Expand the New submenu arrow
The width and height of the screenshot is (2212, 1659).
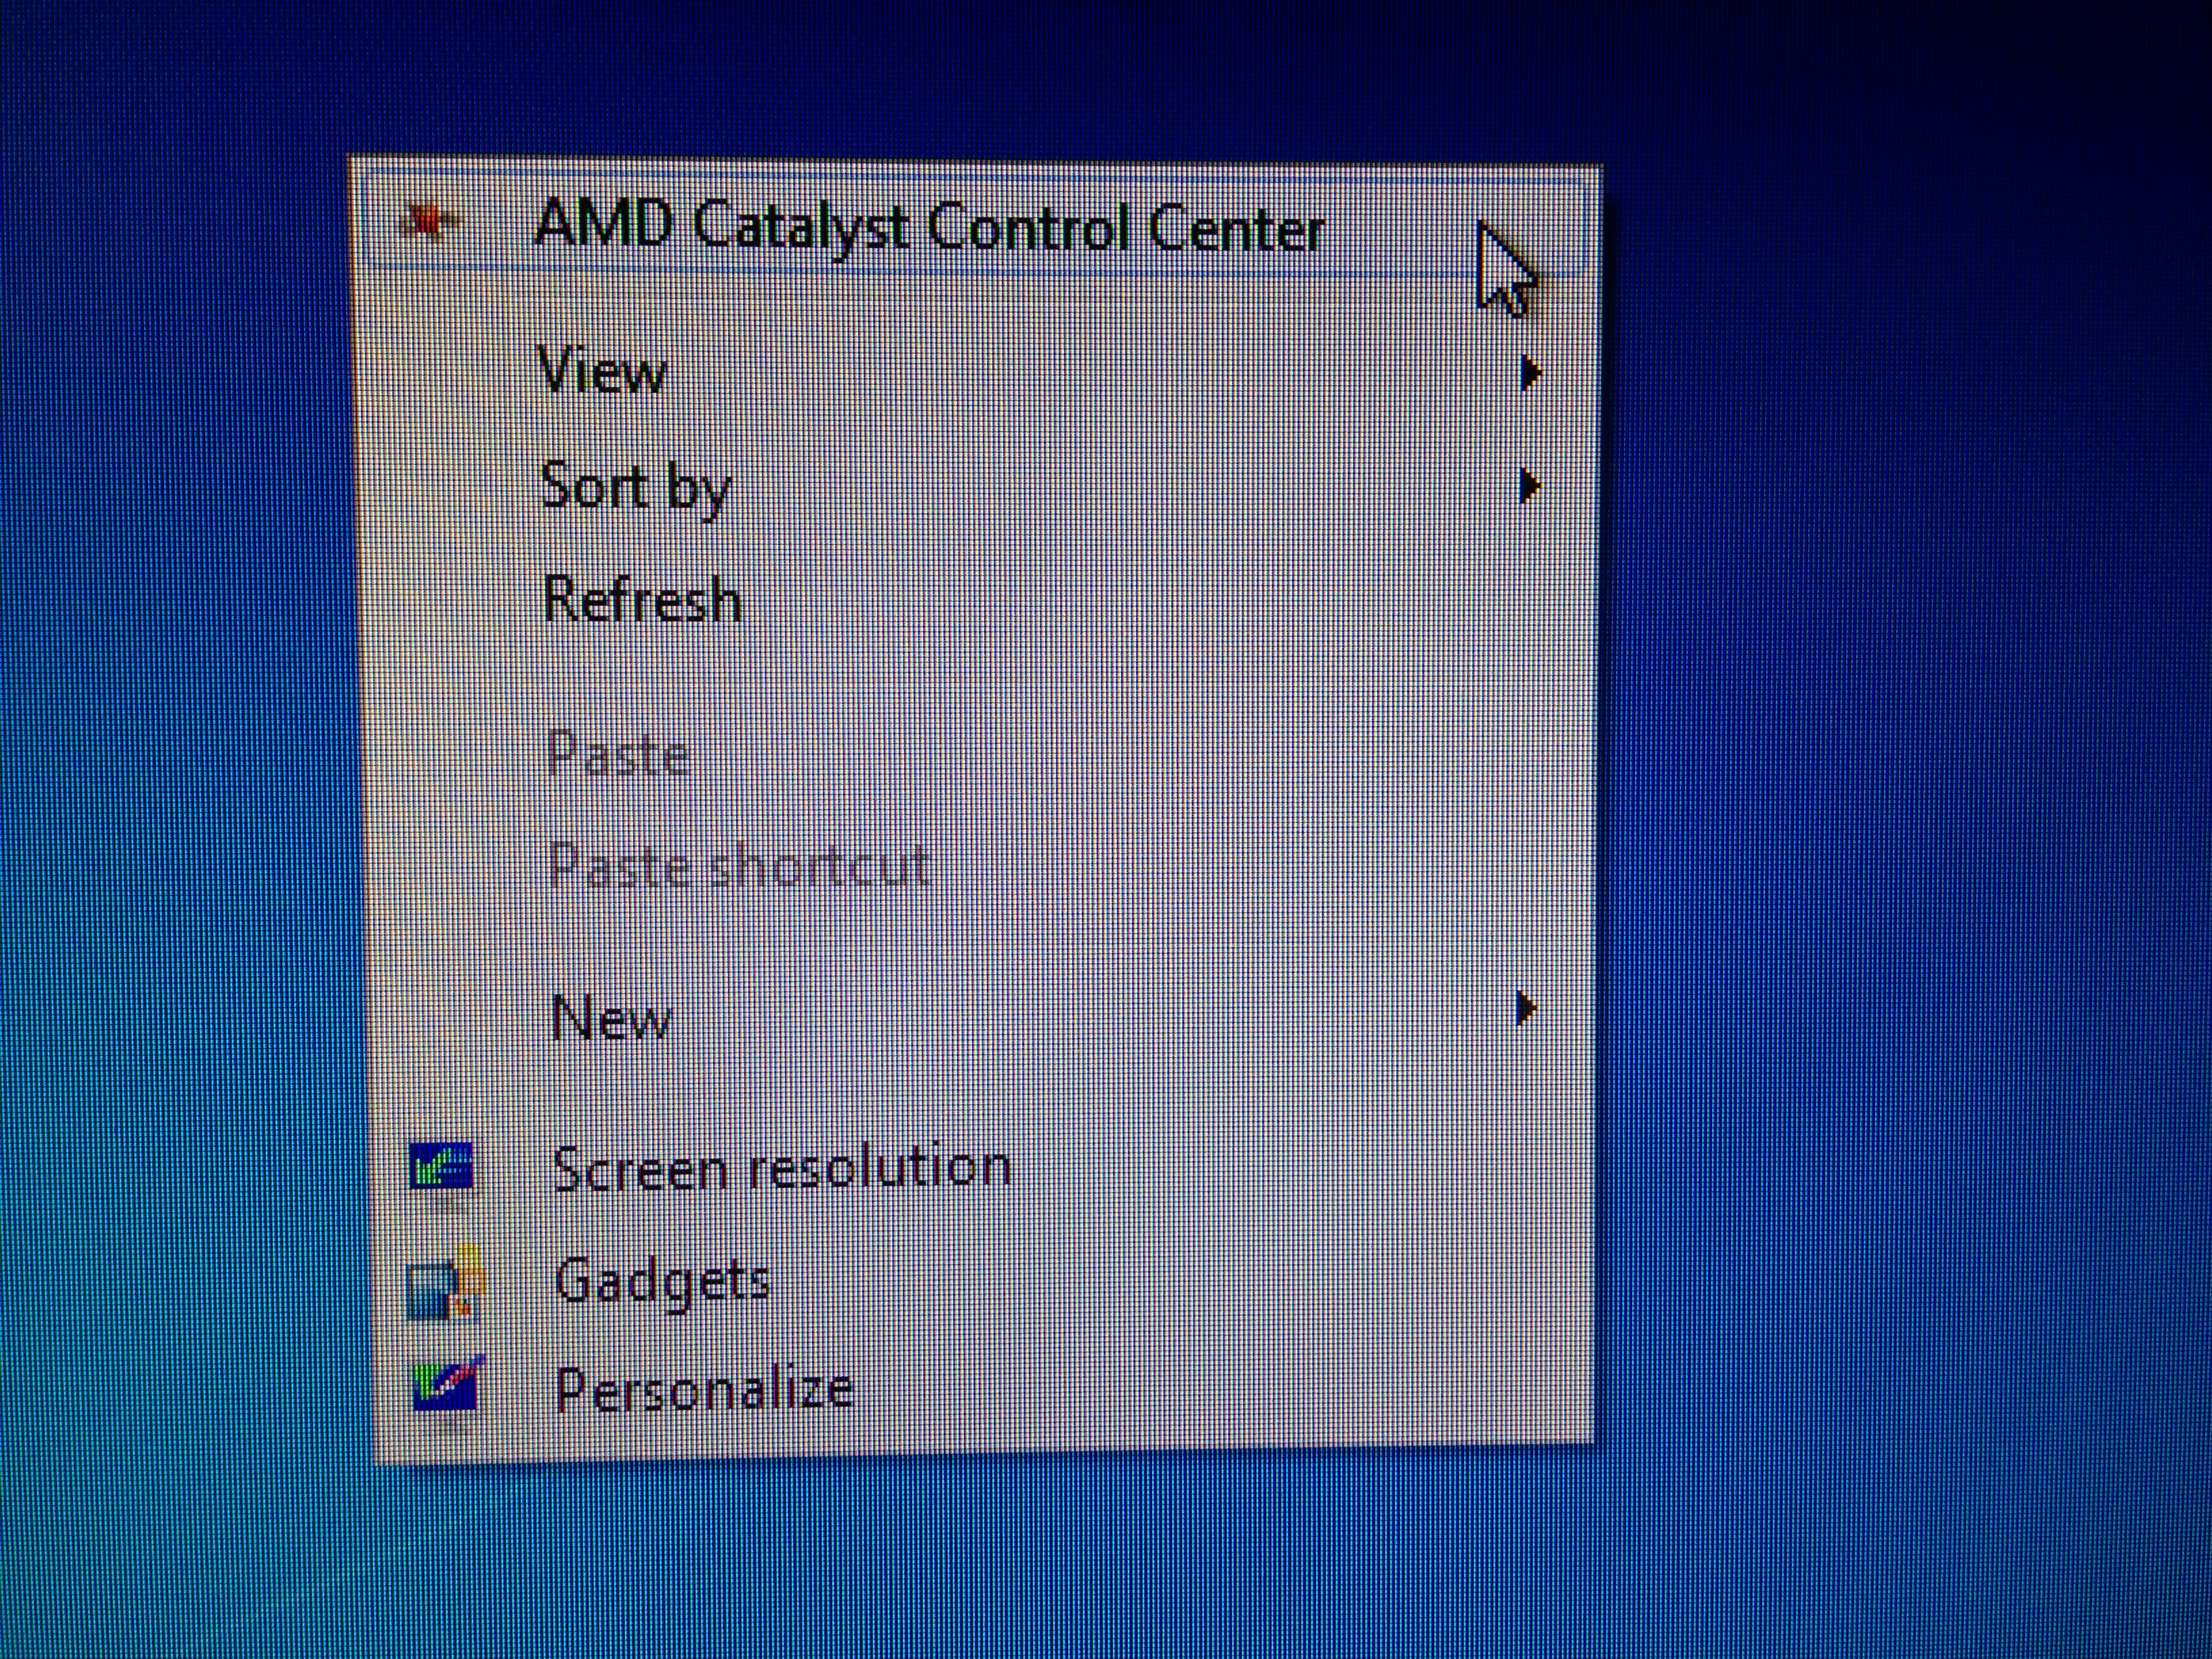click(1526, 1008)
